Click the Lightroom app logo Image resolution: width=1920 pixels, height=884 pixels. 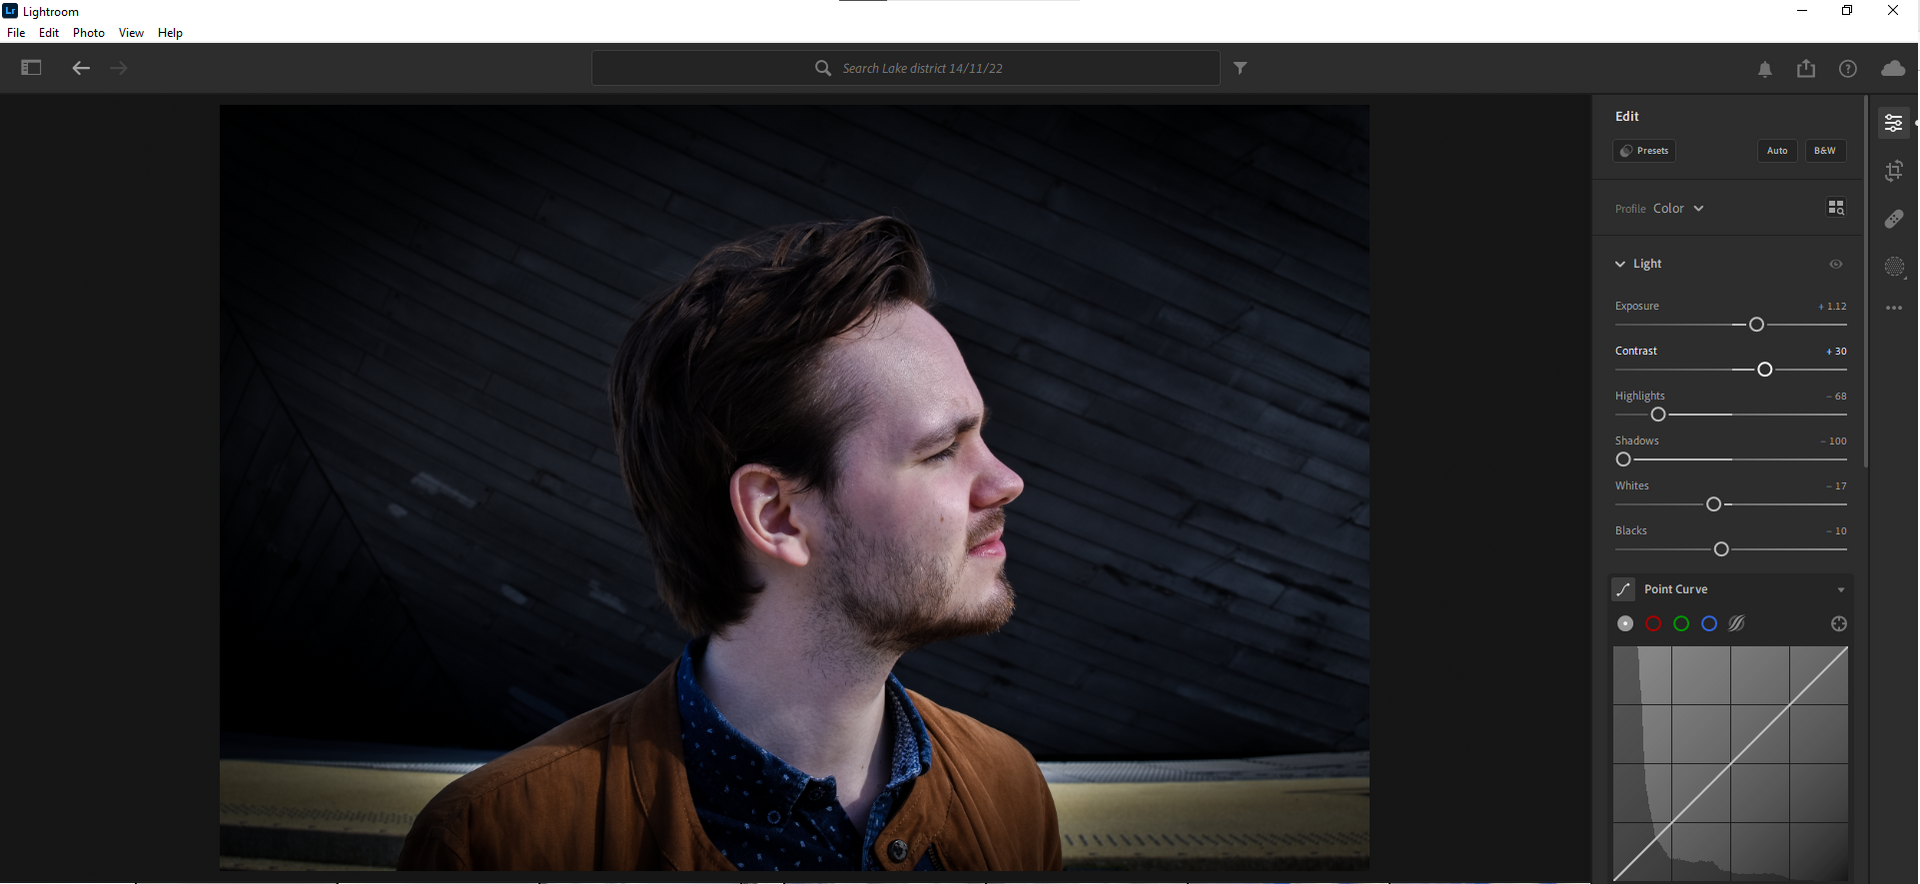(10, 11)
